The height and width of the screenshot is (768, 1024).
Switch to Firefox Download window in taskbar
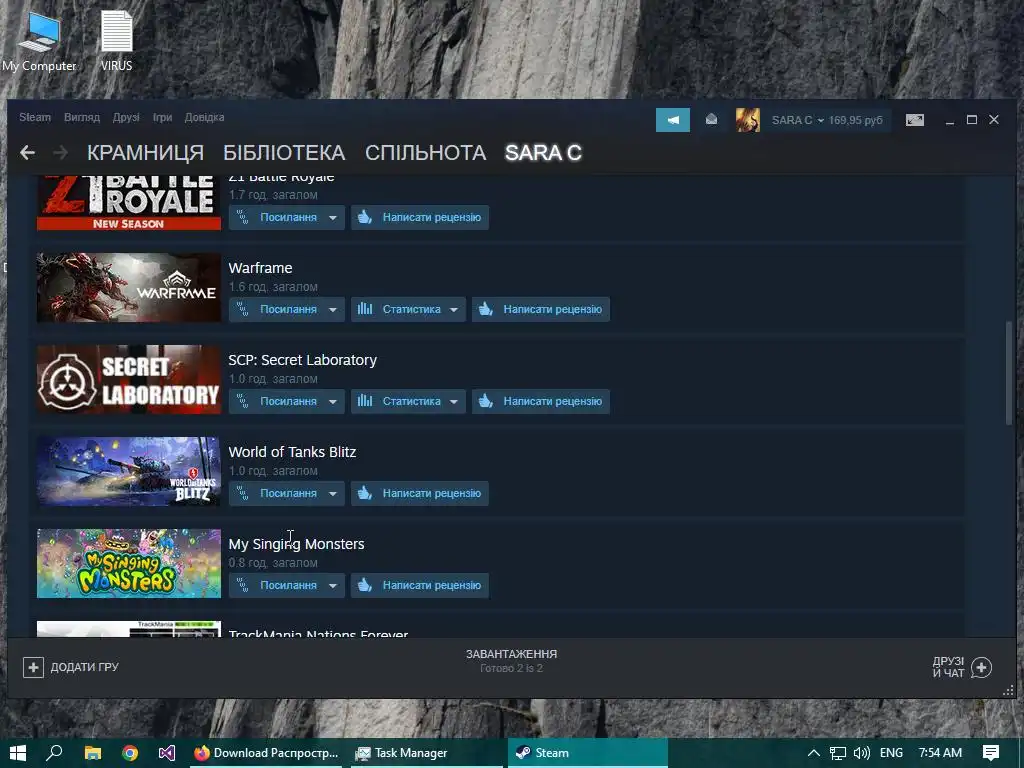(x=266, y=753)
